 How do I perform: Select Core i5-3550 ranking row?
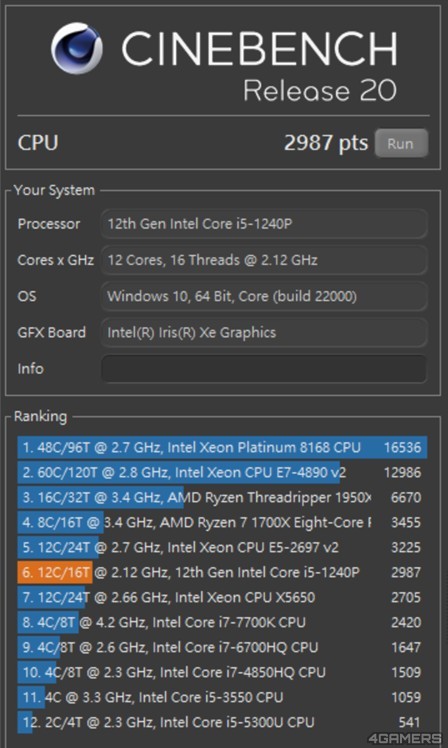click(x=222, y=697)
